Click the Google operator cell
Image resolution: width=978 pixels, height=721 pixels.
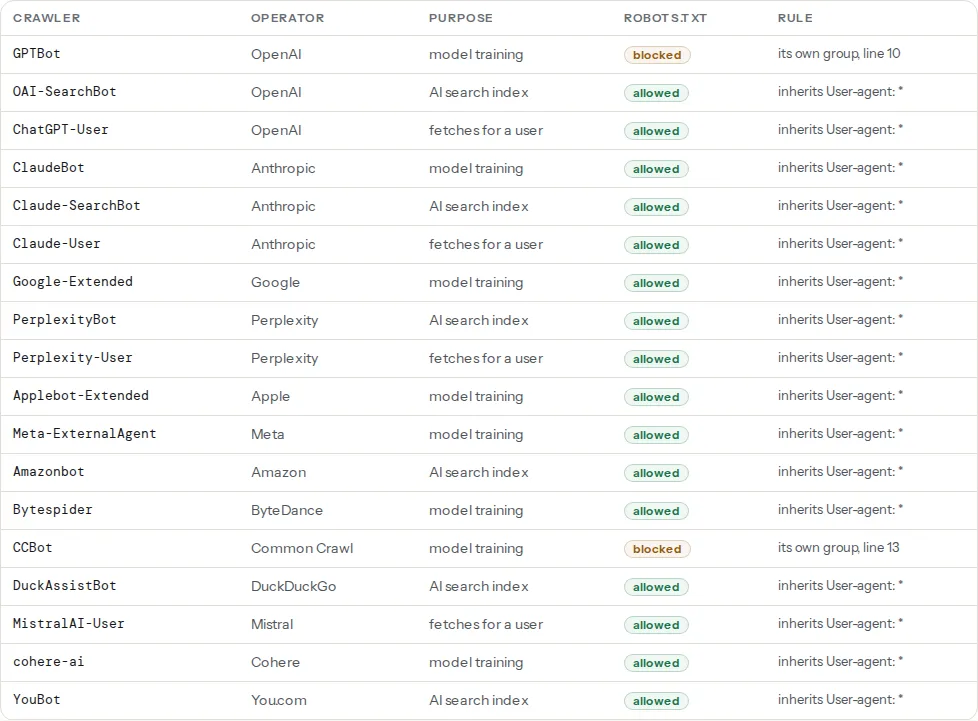(x=276, y=283)
